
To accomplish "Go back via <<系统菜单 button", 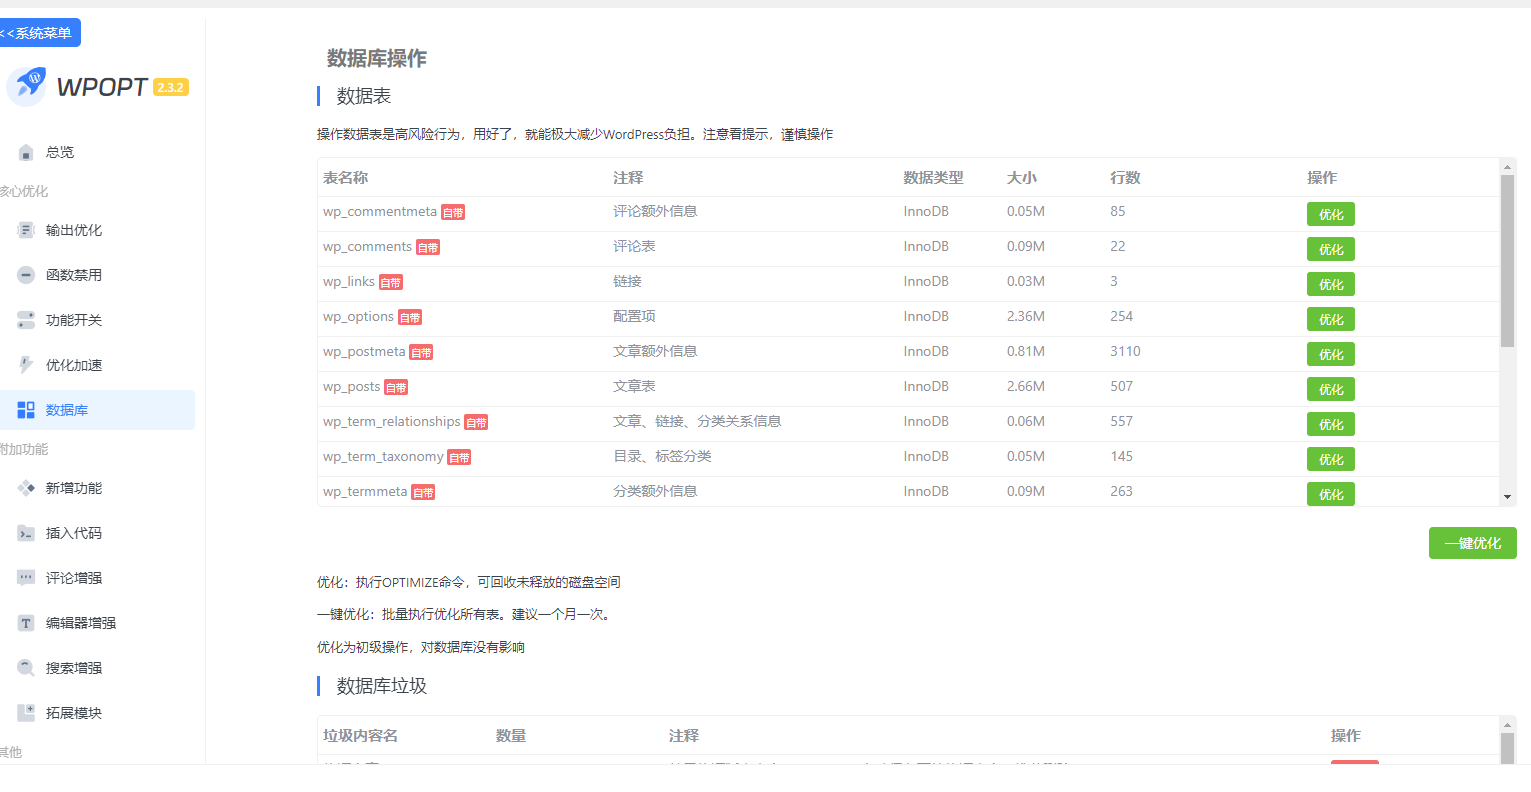I will [x=39, y=33].
